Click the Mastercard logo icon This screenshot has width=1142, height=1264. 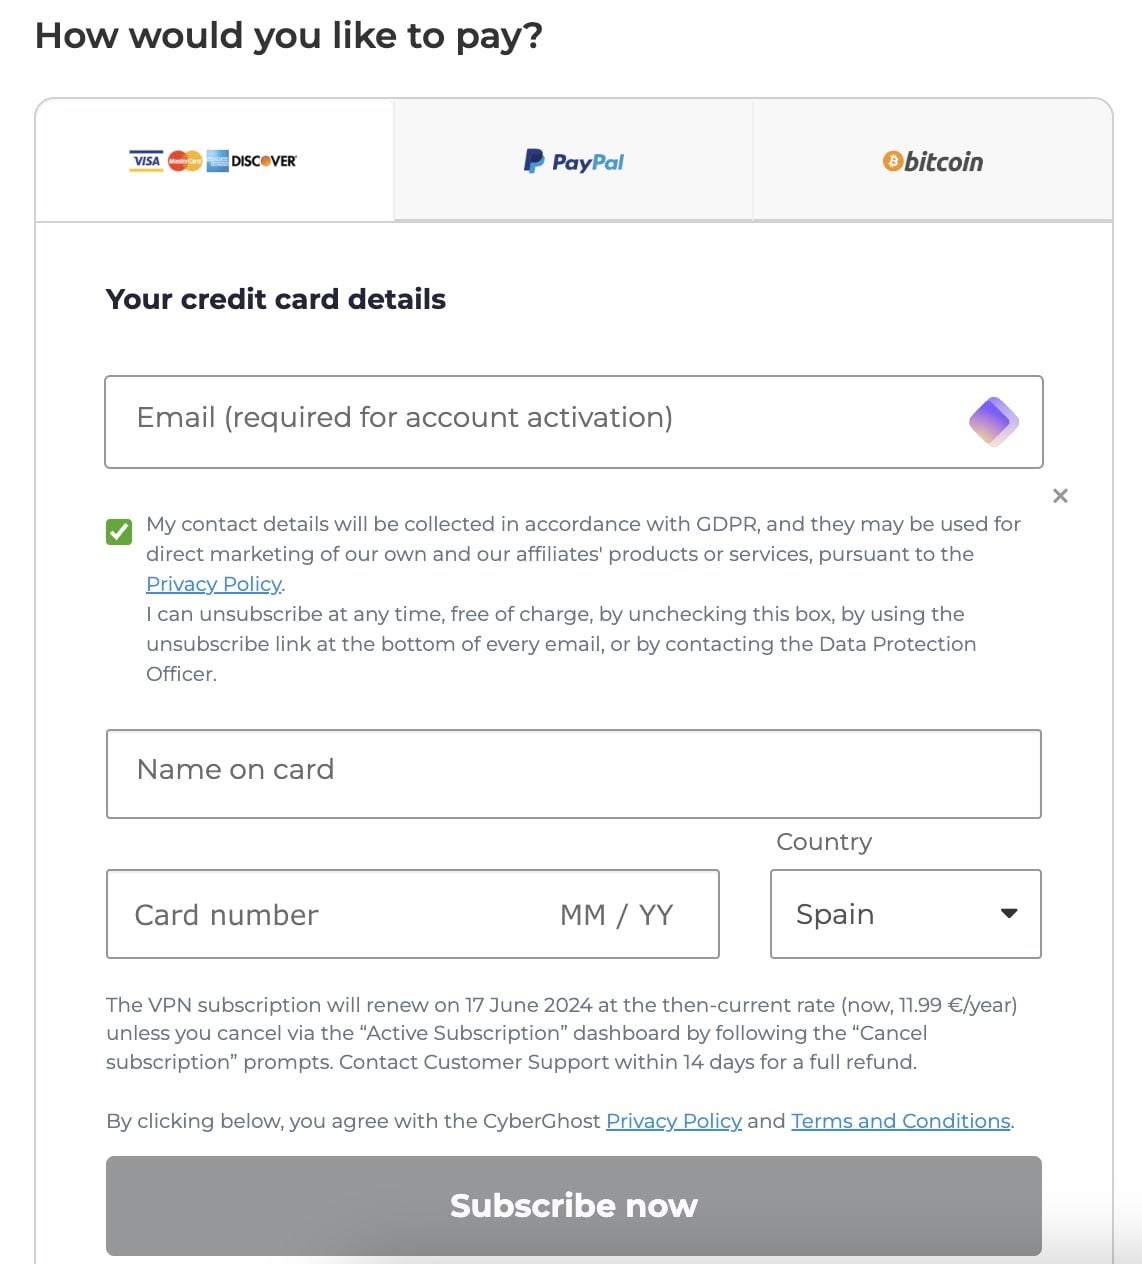(185, 161)
